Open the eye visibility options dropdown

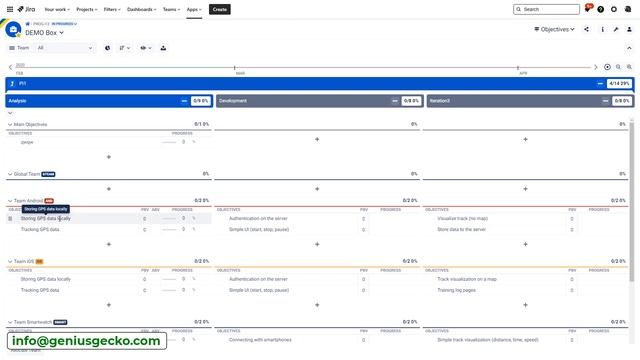pos(146,48)
